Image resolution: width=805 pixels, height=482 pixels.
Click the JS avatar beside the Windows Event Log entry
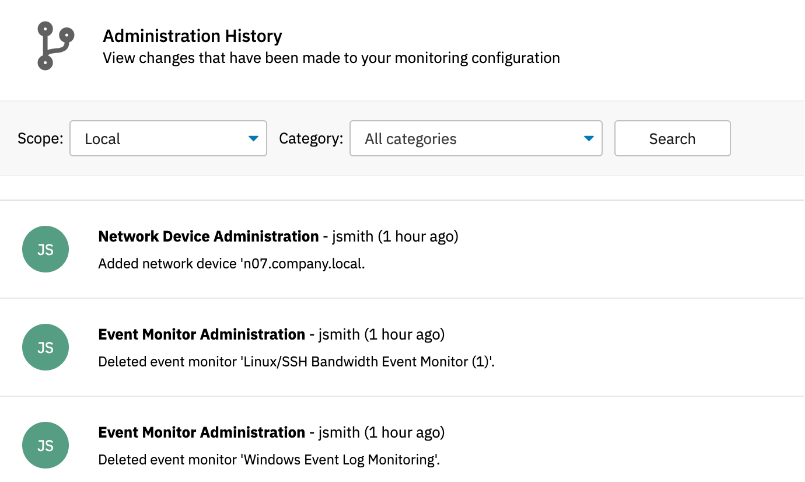coord(45,446)
